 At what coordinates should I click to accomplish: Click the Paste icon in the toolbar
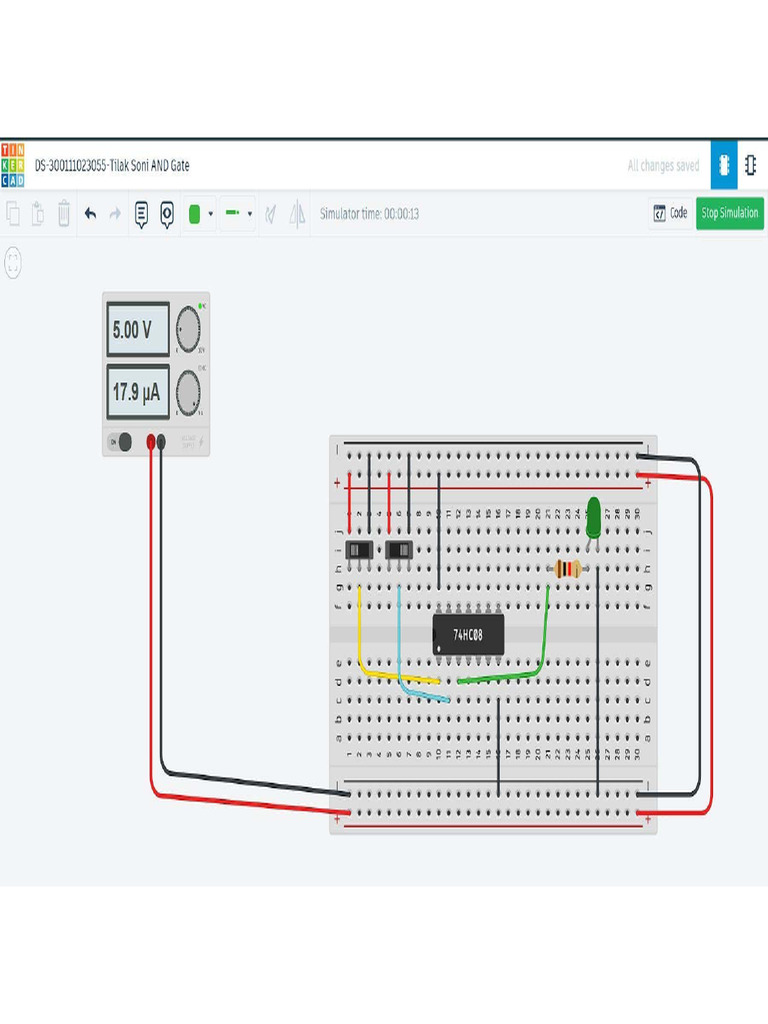tap(38, 214)
